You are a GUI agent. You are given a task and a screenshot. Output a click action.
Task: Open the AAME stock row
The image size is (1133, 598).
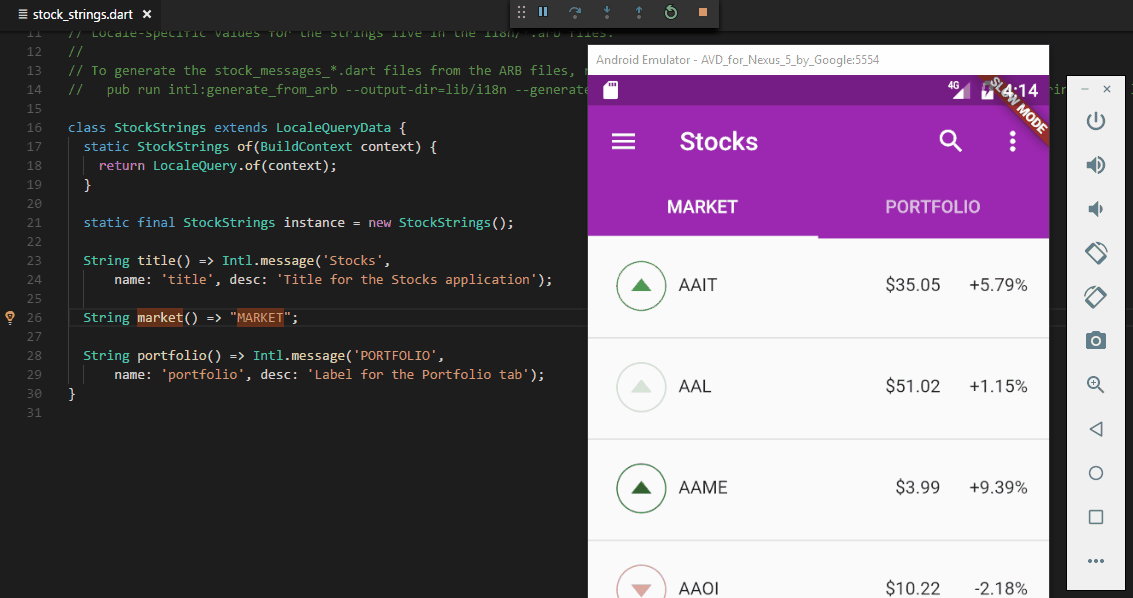[818, 489]
